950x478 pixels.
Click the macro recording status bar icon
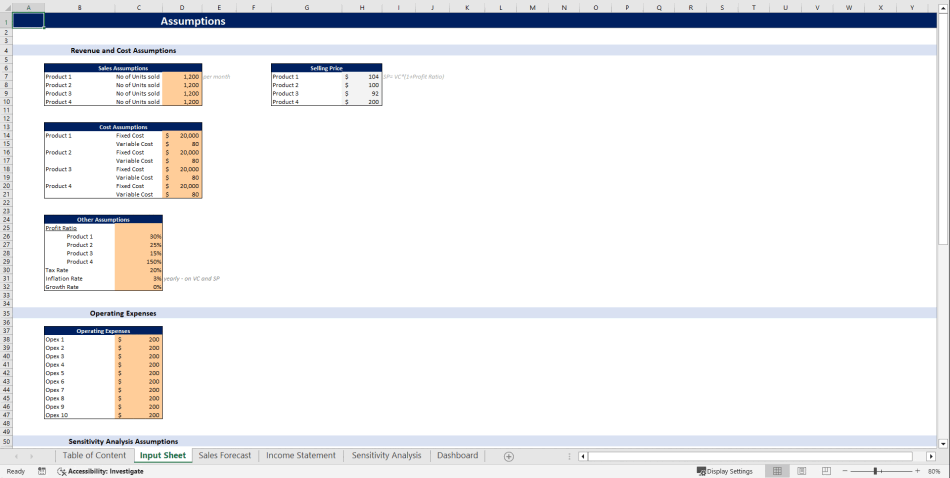[42, 471]
